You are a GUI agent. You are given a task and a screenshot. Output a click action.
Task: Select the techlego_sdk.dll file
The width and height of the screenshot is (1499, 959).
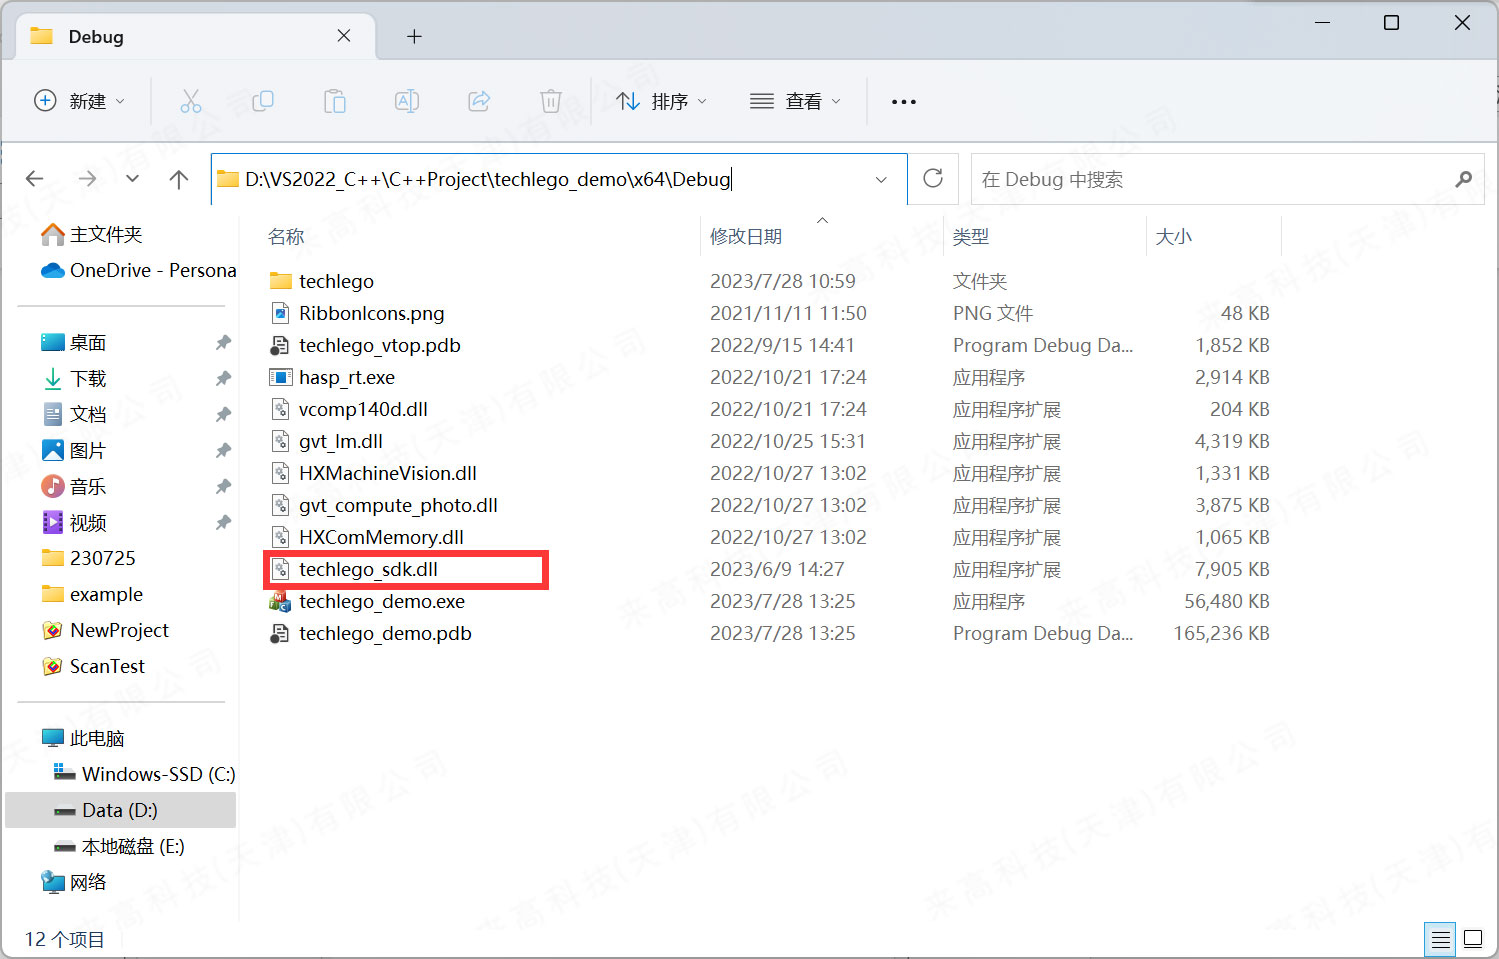[368, 569]
